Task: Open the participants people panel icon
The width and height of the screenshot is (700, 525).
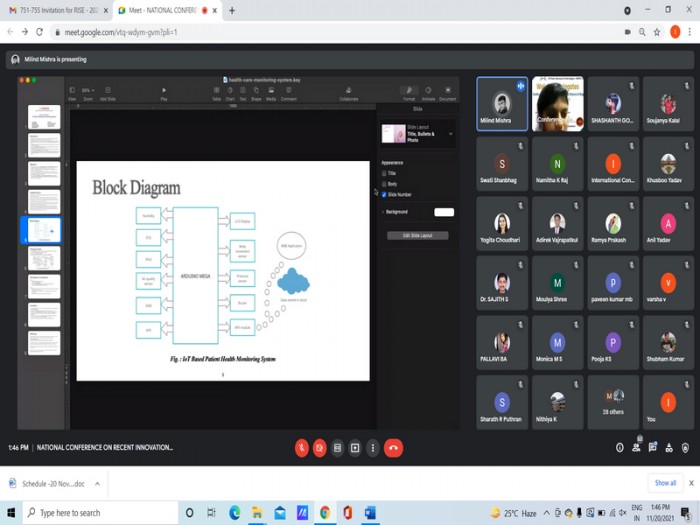Action: pos(637,448)
